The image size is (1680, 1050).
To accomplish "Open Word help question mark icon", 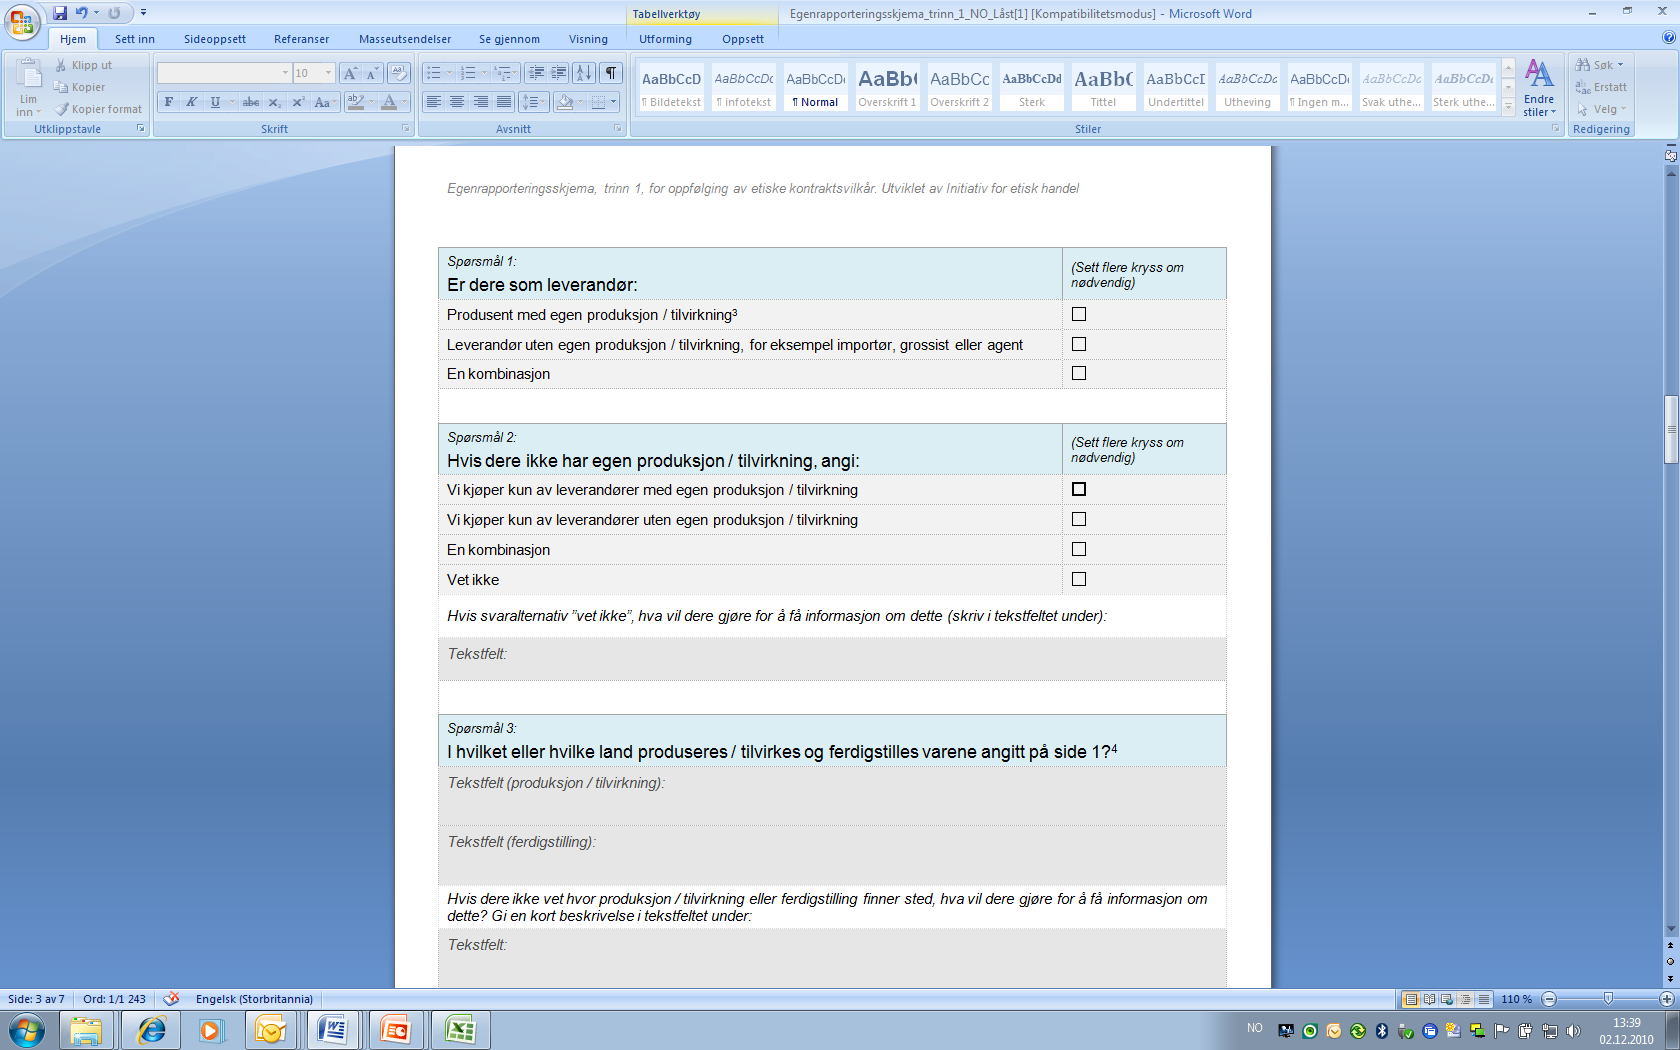I will coord(1668,38).
